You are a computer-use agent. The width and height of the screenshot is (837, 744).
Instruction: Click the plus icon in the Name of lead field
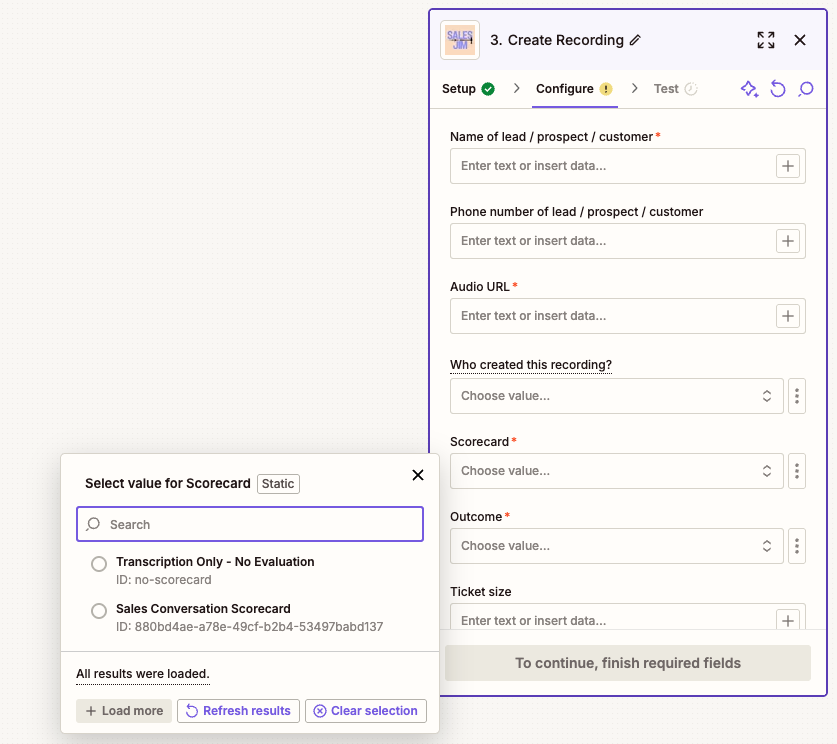[788, 166]
